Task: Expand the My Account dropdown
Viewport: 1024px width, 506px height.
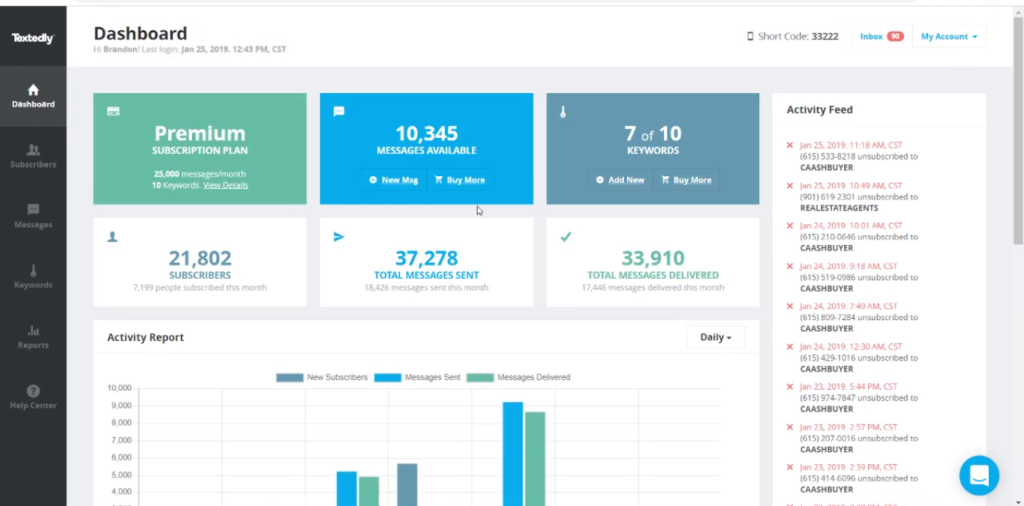Action: coord(949,37)
